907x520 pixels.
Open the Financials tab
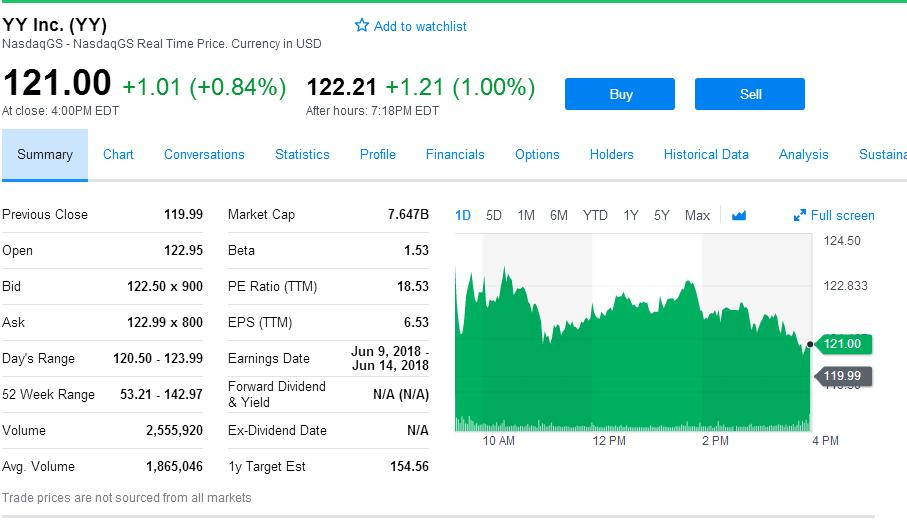tap(455, 154)
